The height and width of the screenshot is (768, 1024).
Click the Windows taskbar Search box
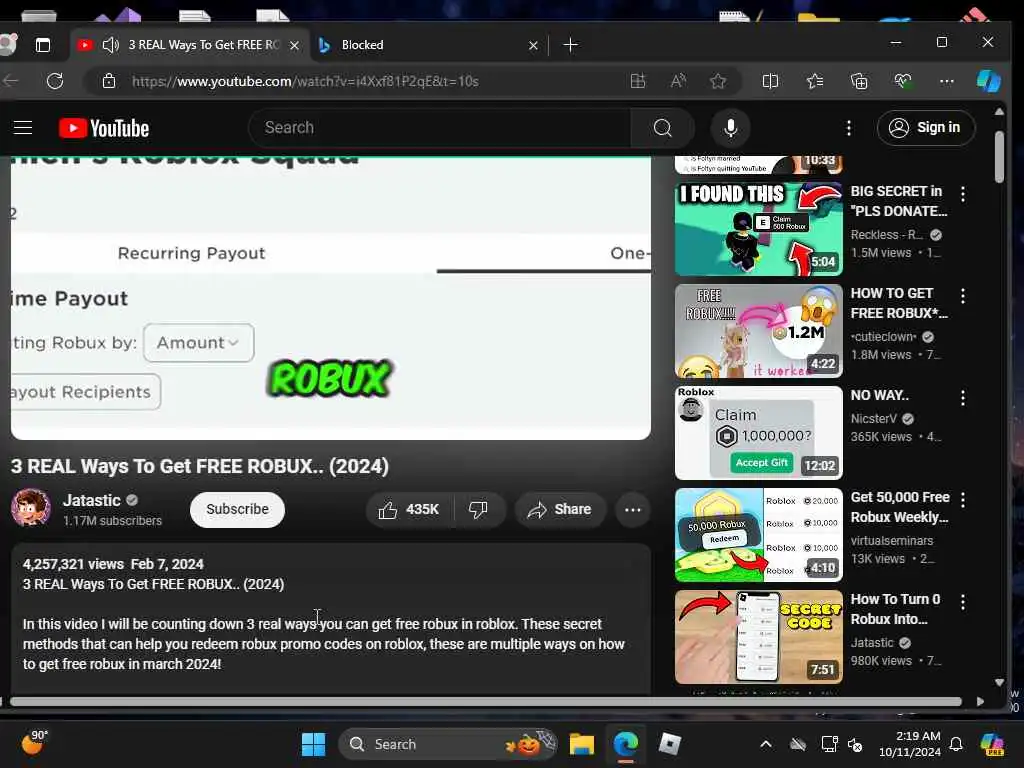(448, 744)
